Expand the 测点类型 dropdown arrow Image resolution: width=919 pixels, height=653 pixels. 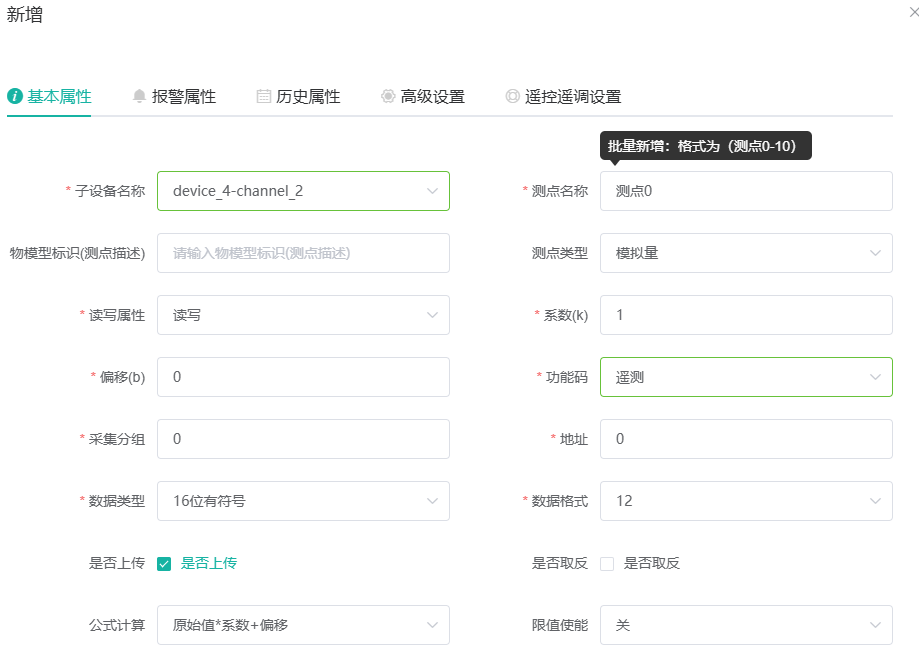click(875, 253)
